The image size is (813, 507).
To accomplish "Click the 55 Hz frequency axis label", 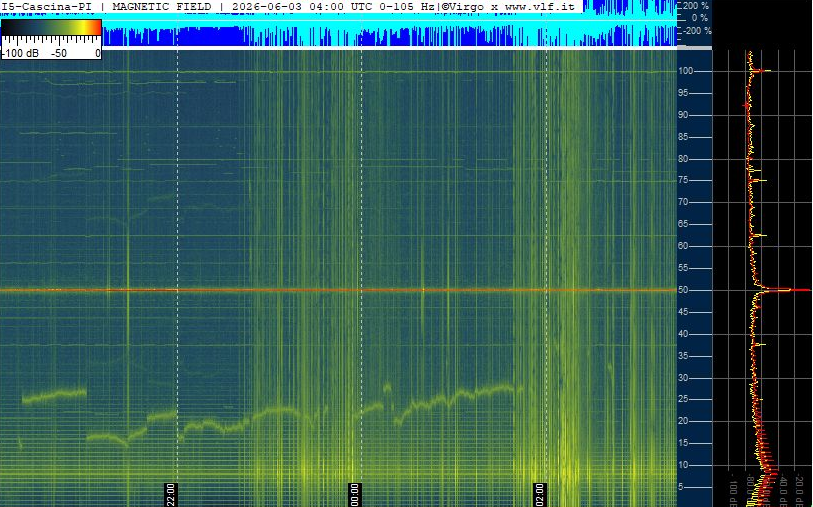I will pos(683,268).
